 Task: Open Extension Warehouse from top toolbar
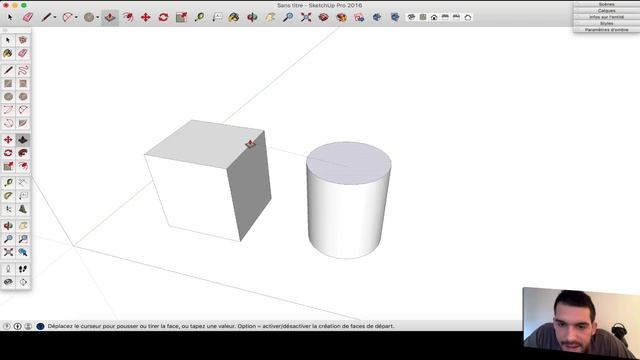point(342,17)
